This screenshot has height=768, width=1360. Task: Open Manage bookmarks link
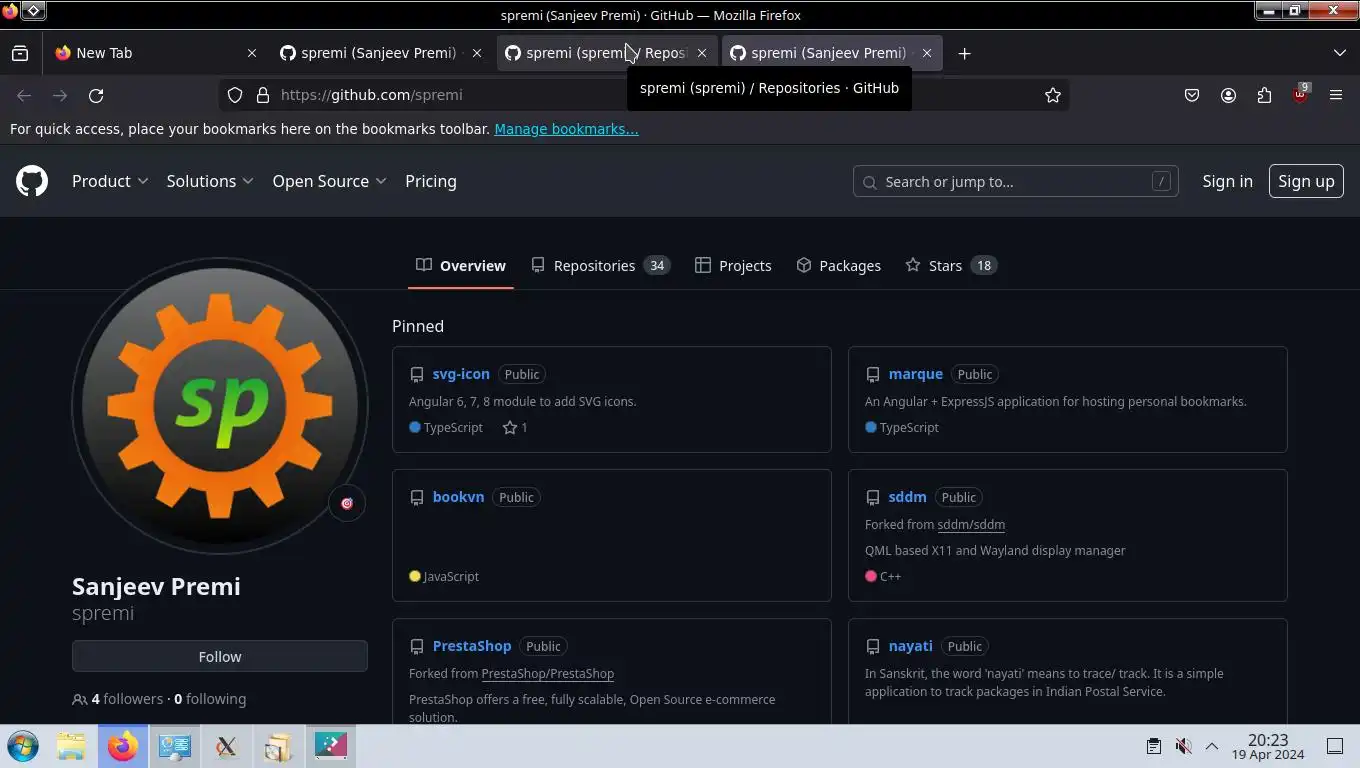[566, 129]
